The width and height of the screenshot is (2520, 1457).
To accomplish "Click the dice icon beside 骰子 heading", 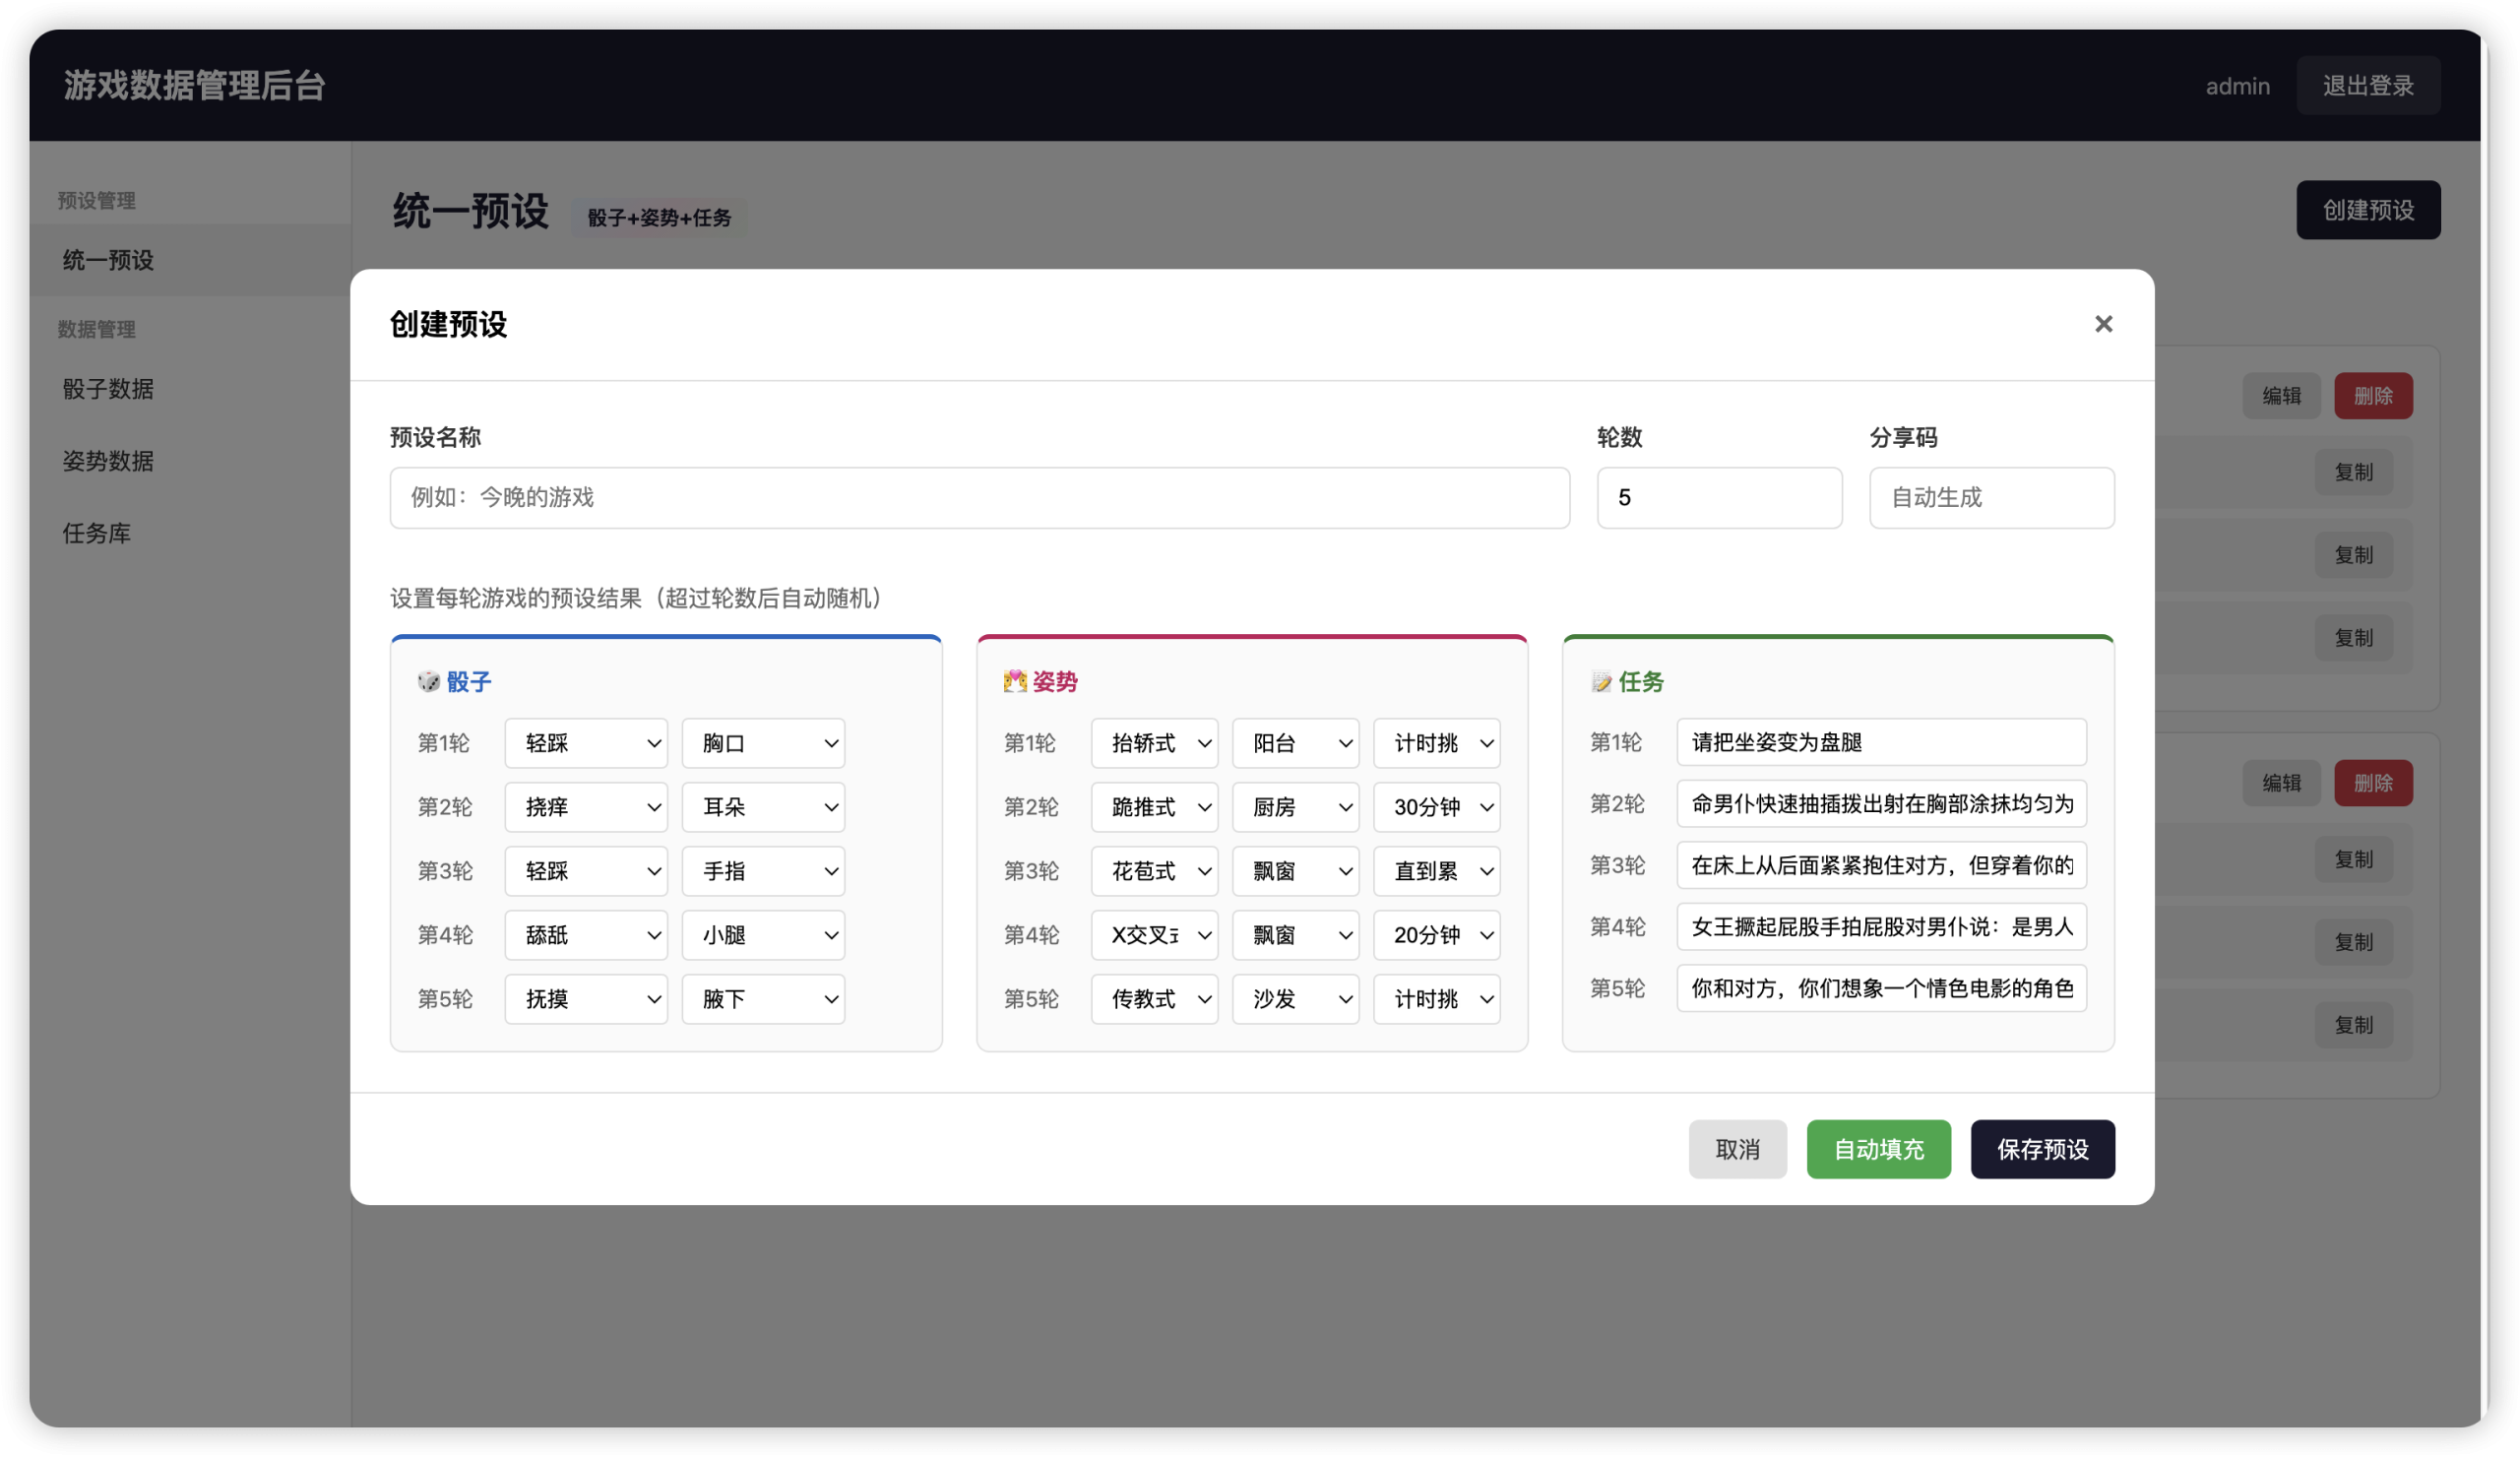I will 429,682.
